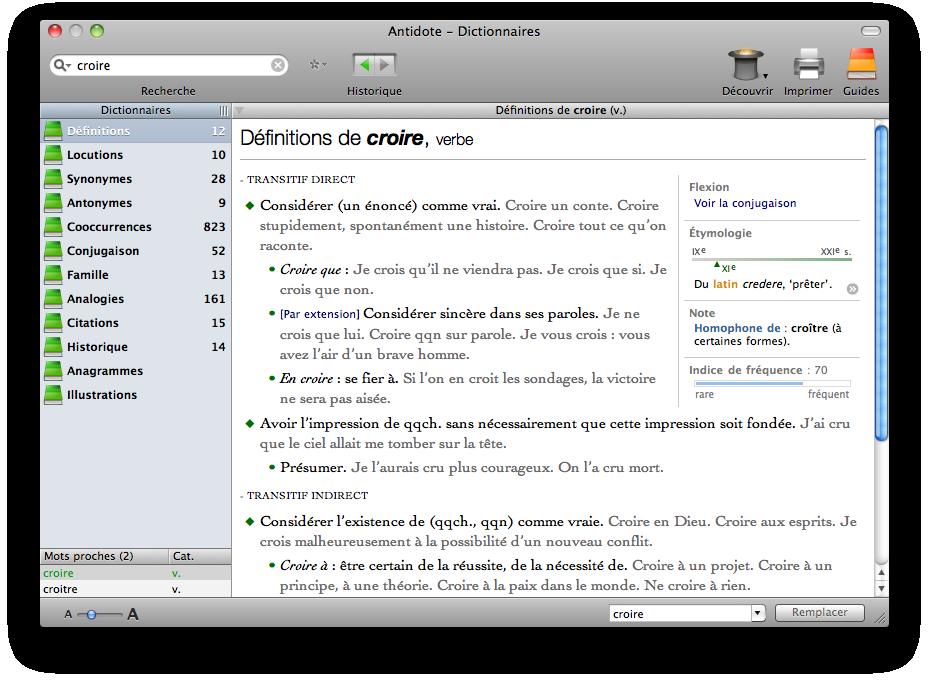The image size is (929, 687).
Task: Click the Imprimer printer icon
Action: pos(808,65)
